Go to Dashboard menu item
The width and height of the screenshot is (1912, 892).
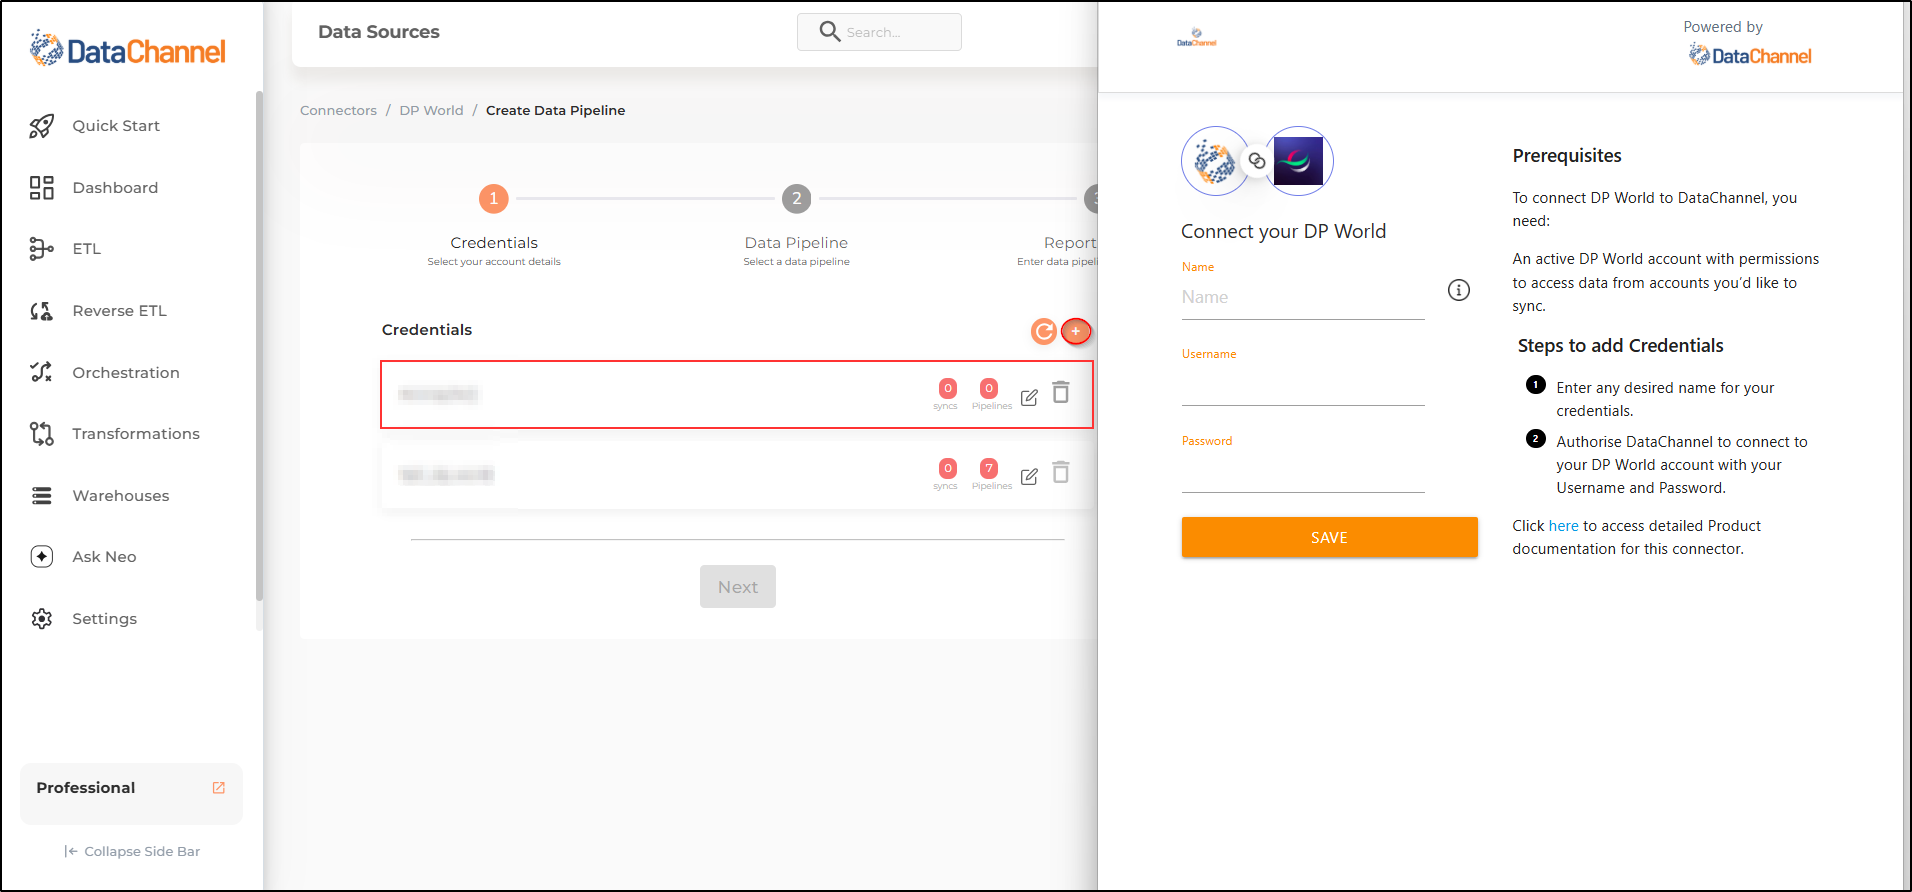115,188
